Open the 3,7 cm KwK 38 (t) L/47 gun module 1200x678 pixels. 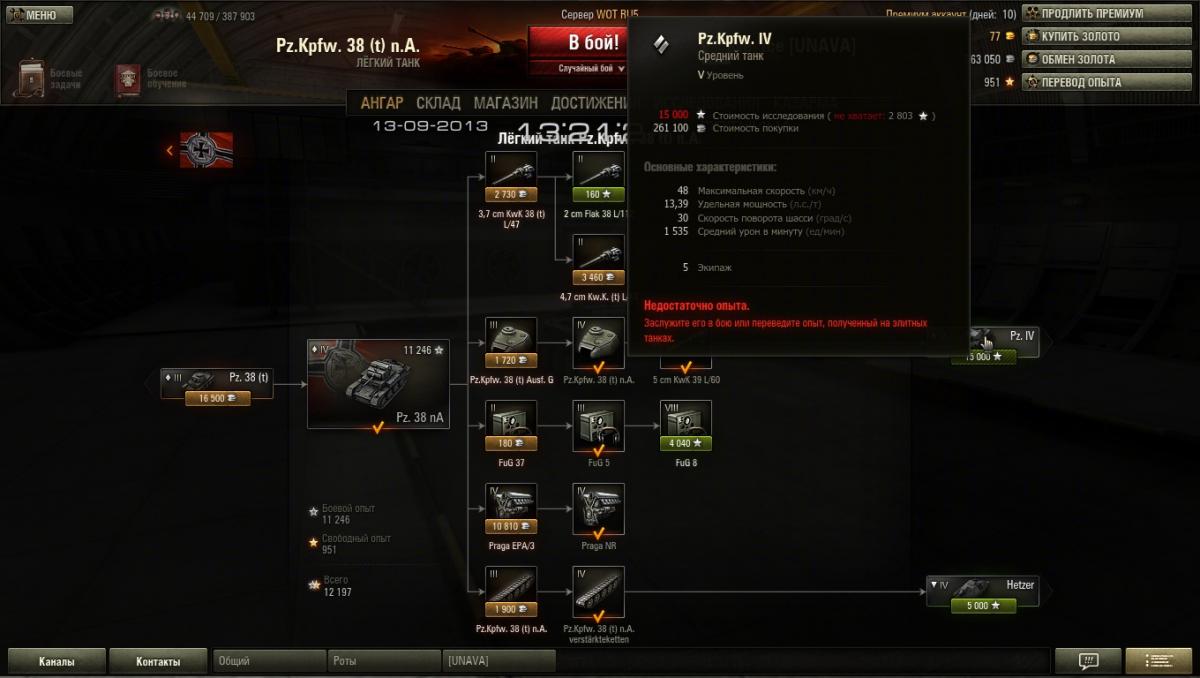coord(511,169)
